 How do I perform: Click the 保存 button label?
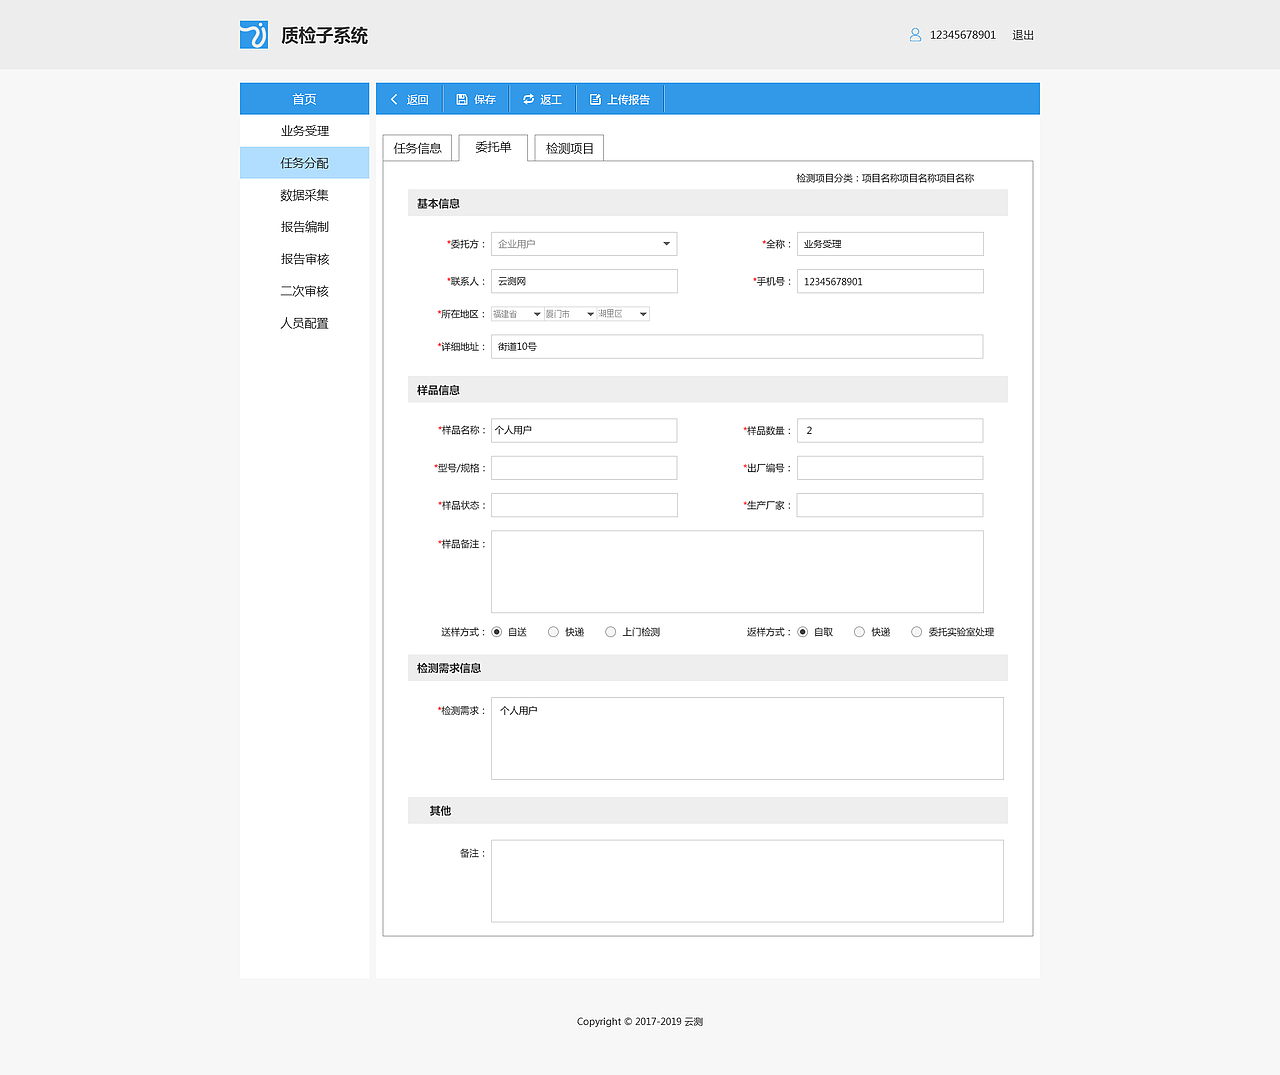point(485,100)
